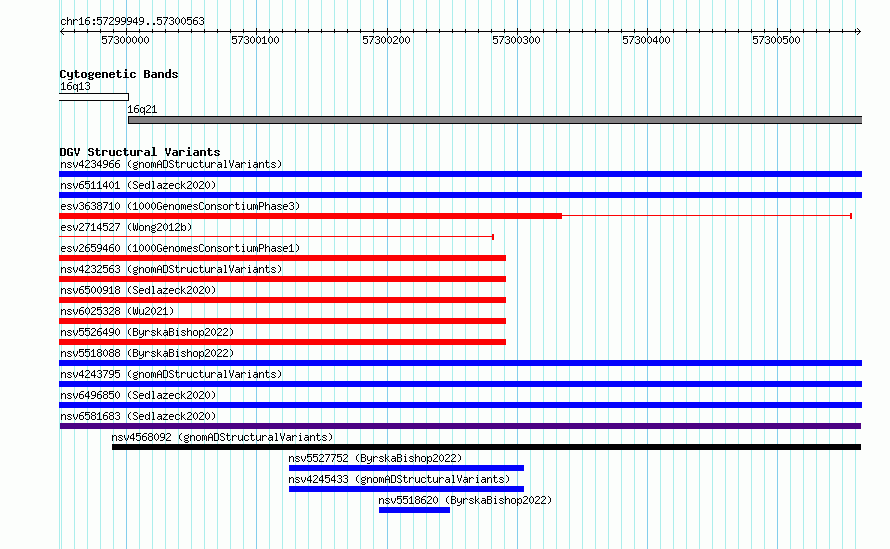Click the ruler's left arrowhead
Viewport: 890px width, 549px height.
pos(62,31)
